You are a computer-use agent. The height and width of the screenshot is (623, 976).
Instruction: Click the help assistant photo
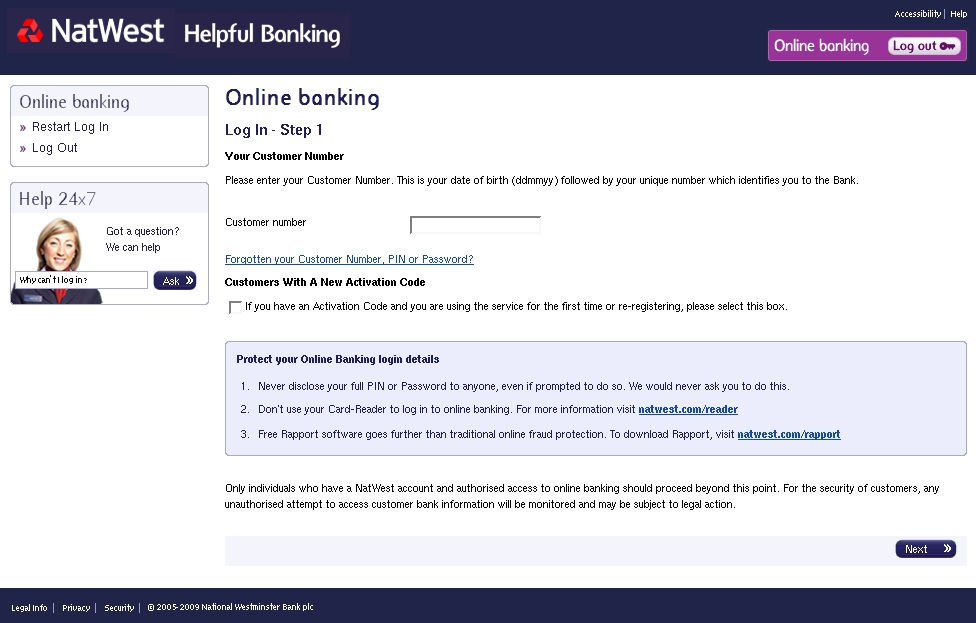tap(57, 259)
